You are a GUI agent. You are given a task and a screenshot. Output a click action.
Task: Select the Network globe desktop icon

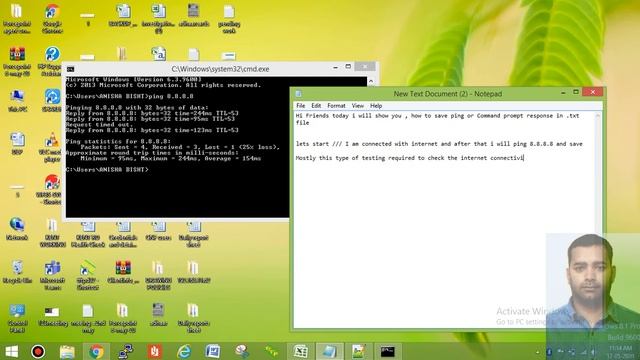pyautogui.click(x=17, y=229)
